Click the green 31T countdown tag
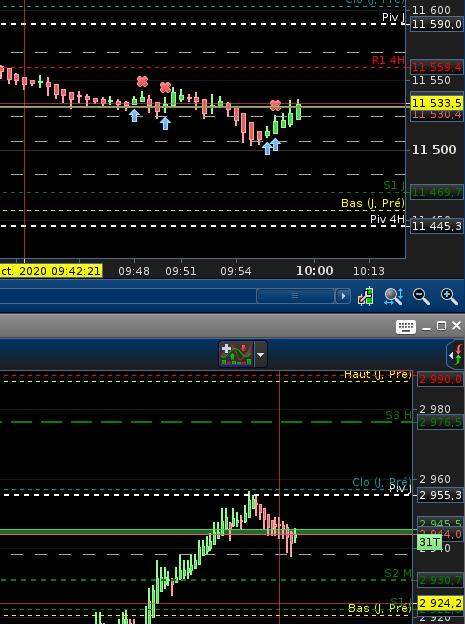The image size is (465, 624). tap(430, 542)
